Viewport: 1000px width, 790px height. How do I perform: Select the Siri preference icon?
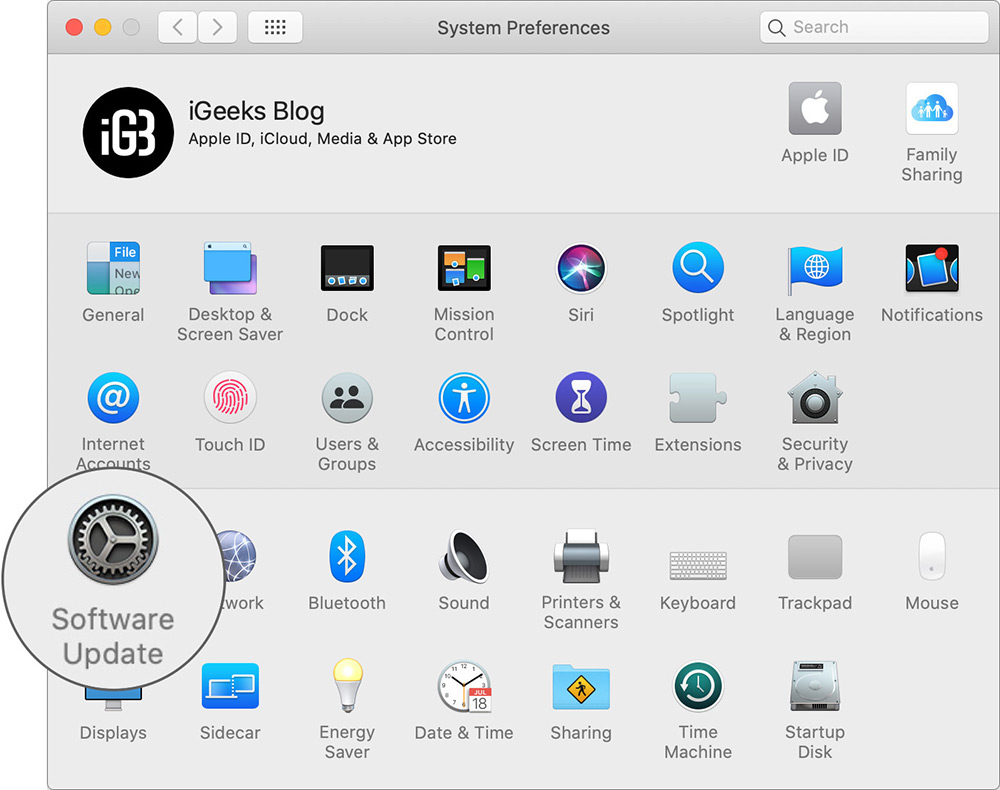(581, 268)
